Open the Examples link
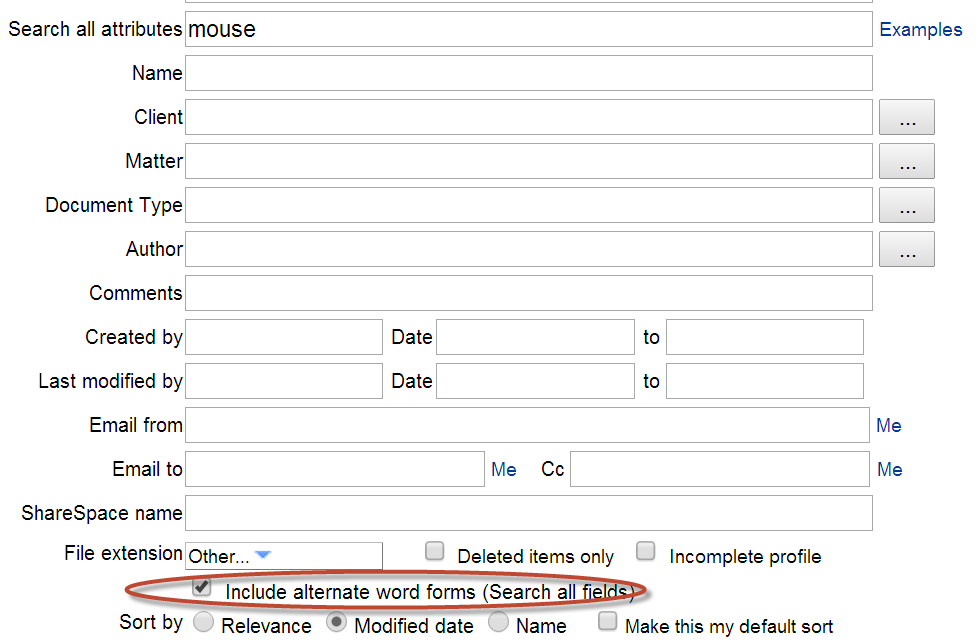Viewport: 979px width, 644px height. click(x=920, y=29)
